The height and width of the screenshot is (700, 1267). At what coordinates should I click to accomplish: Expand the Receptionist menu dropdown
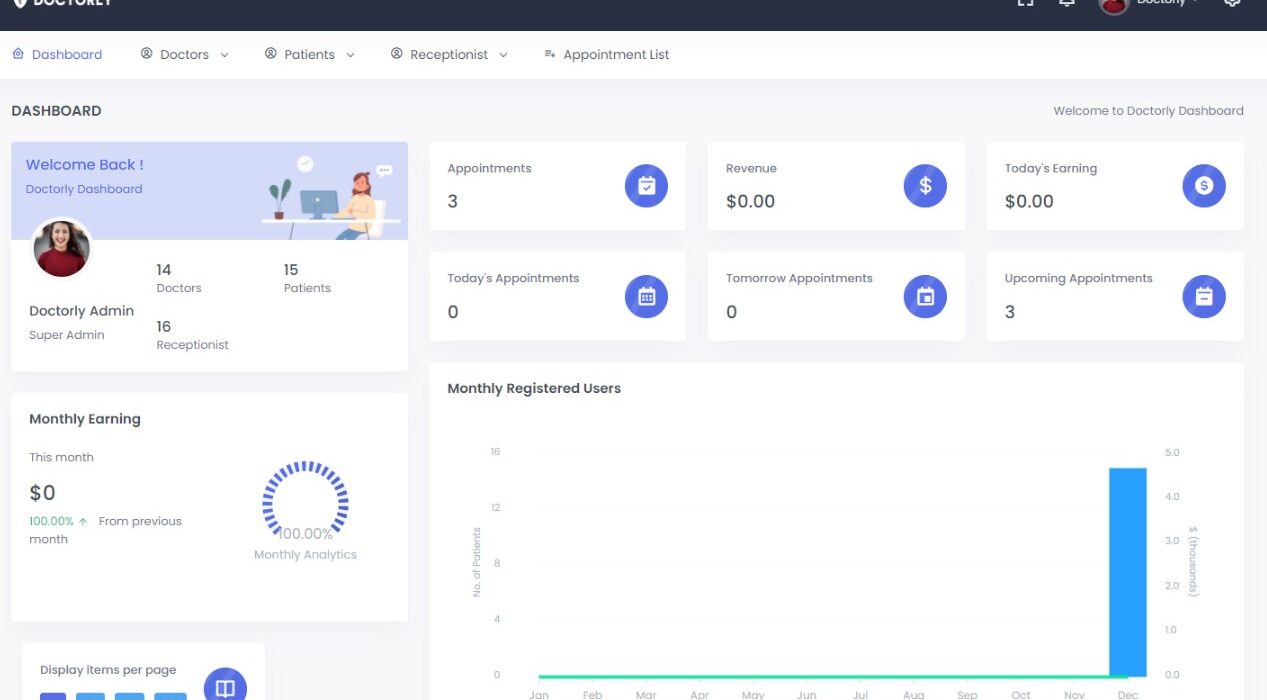[449, 55]
